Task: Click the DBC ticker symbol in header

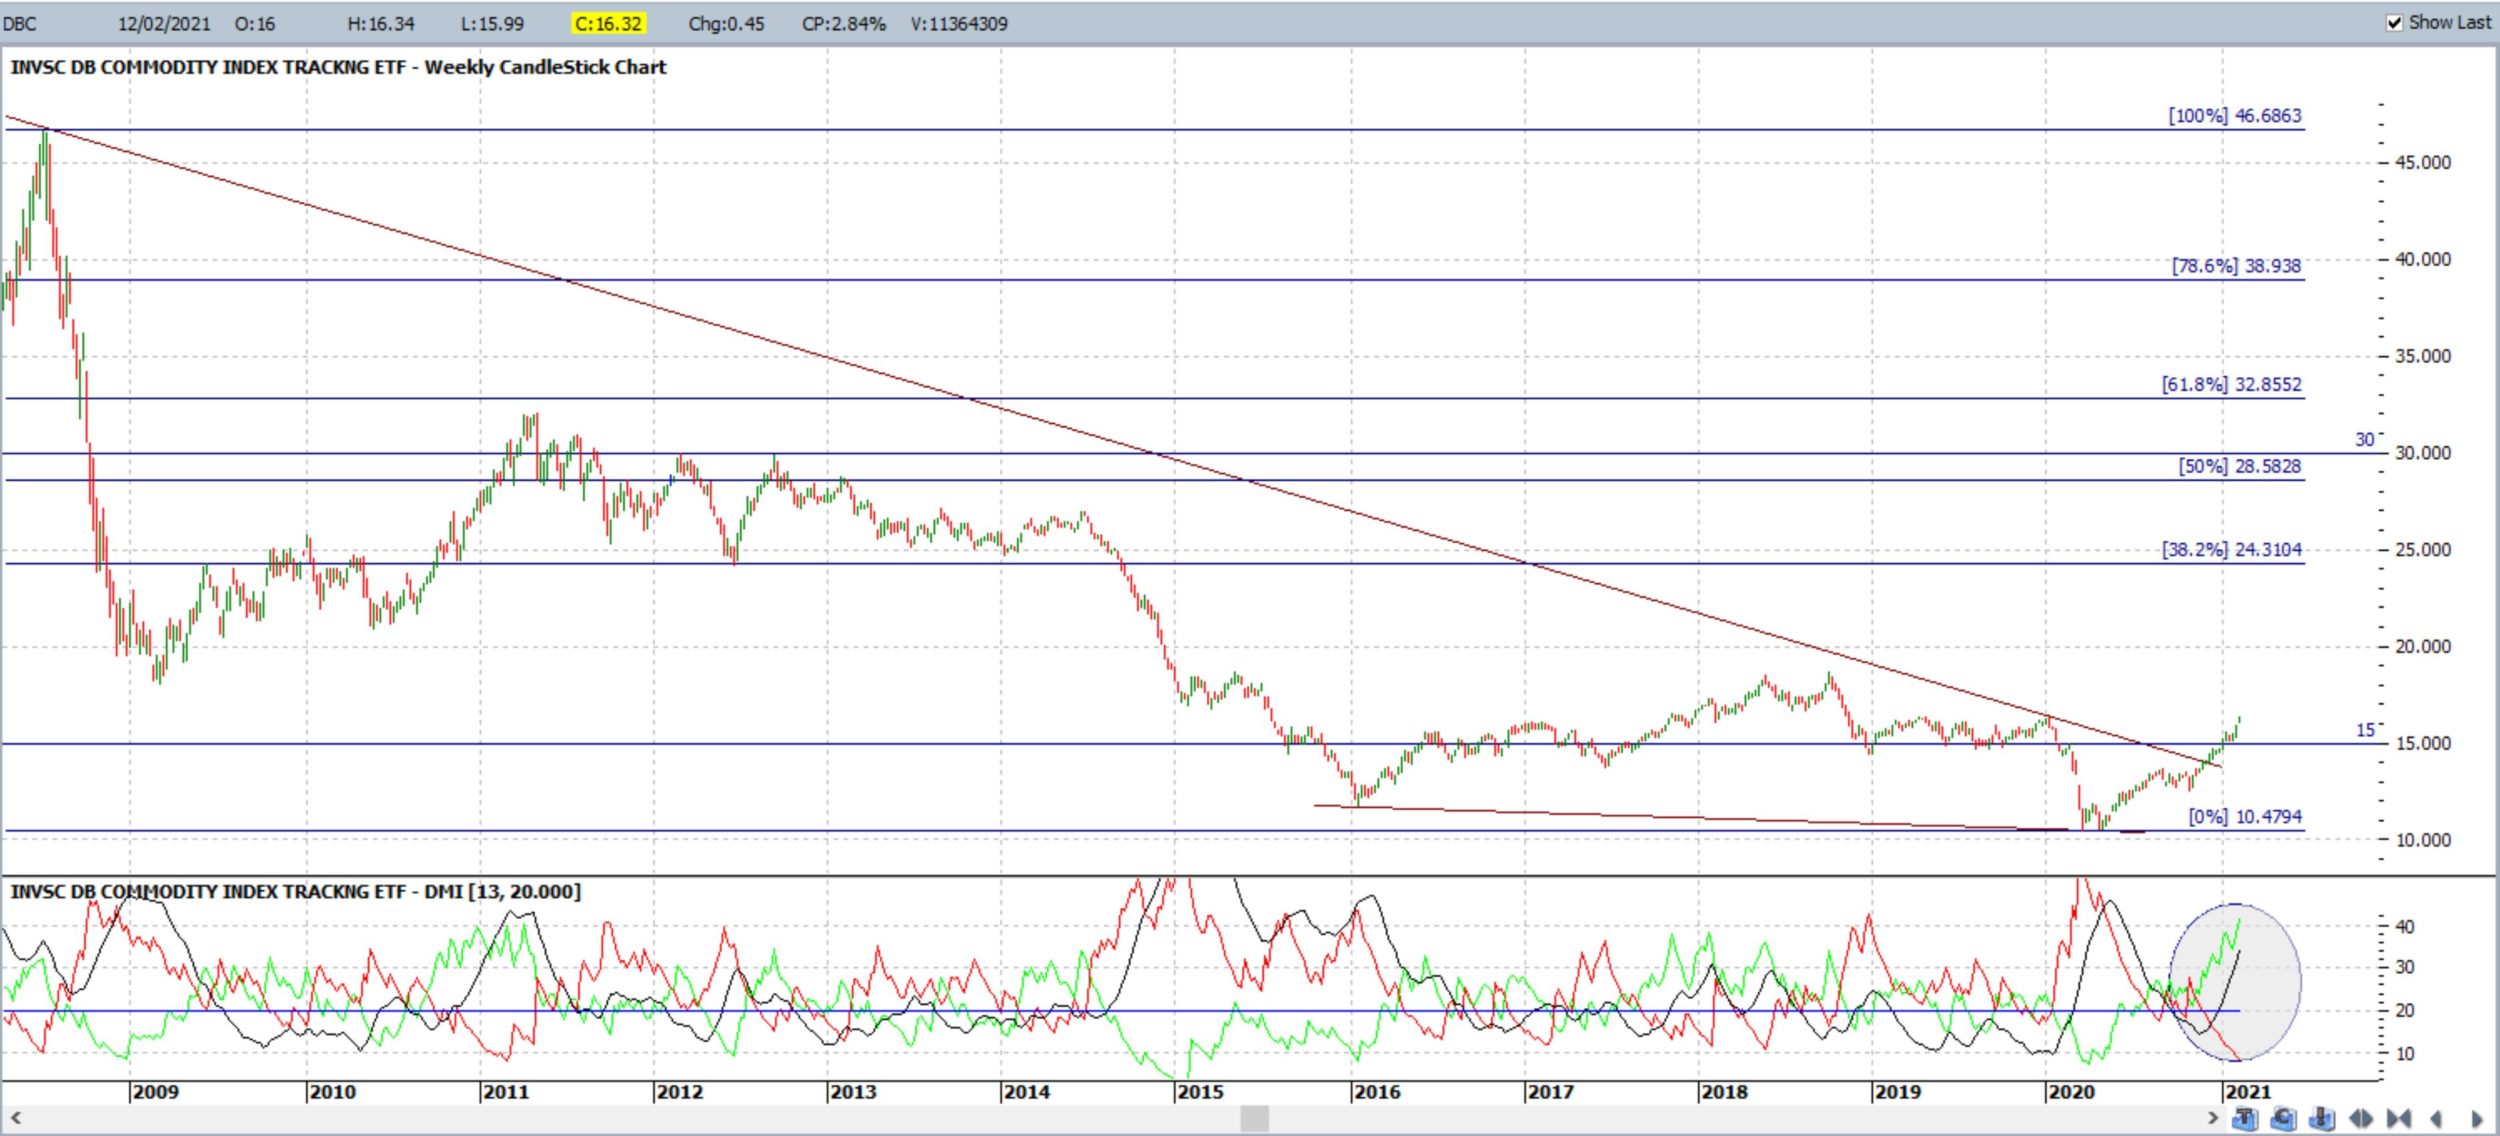Action: [x=20, y=24]
